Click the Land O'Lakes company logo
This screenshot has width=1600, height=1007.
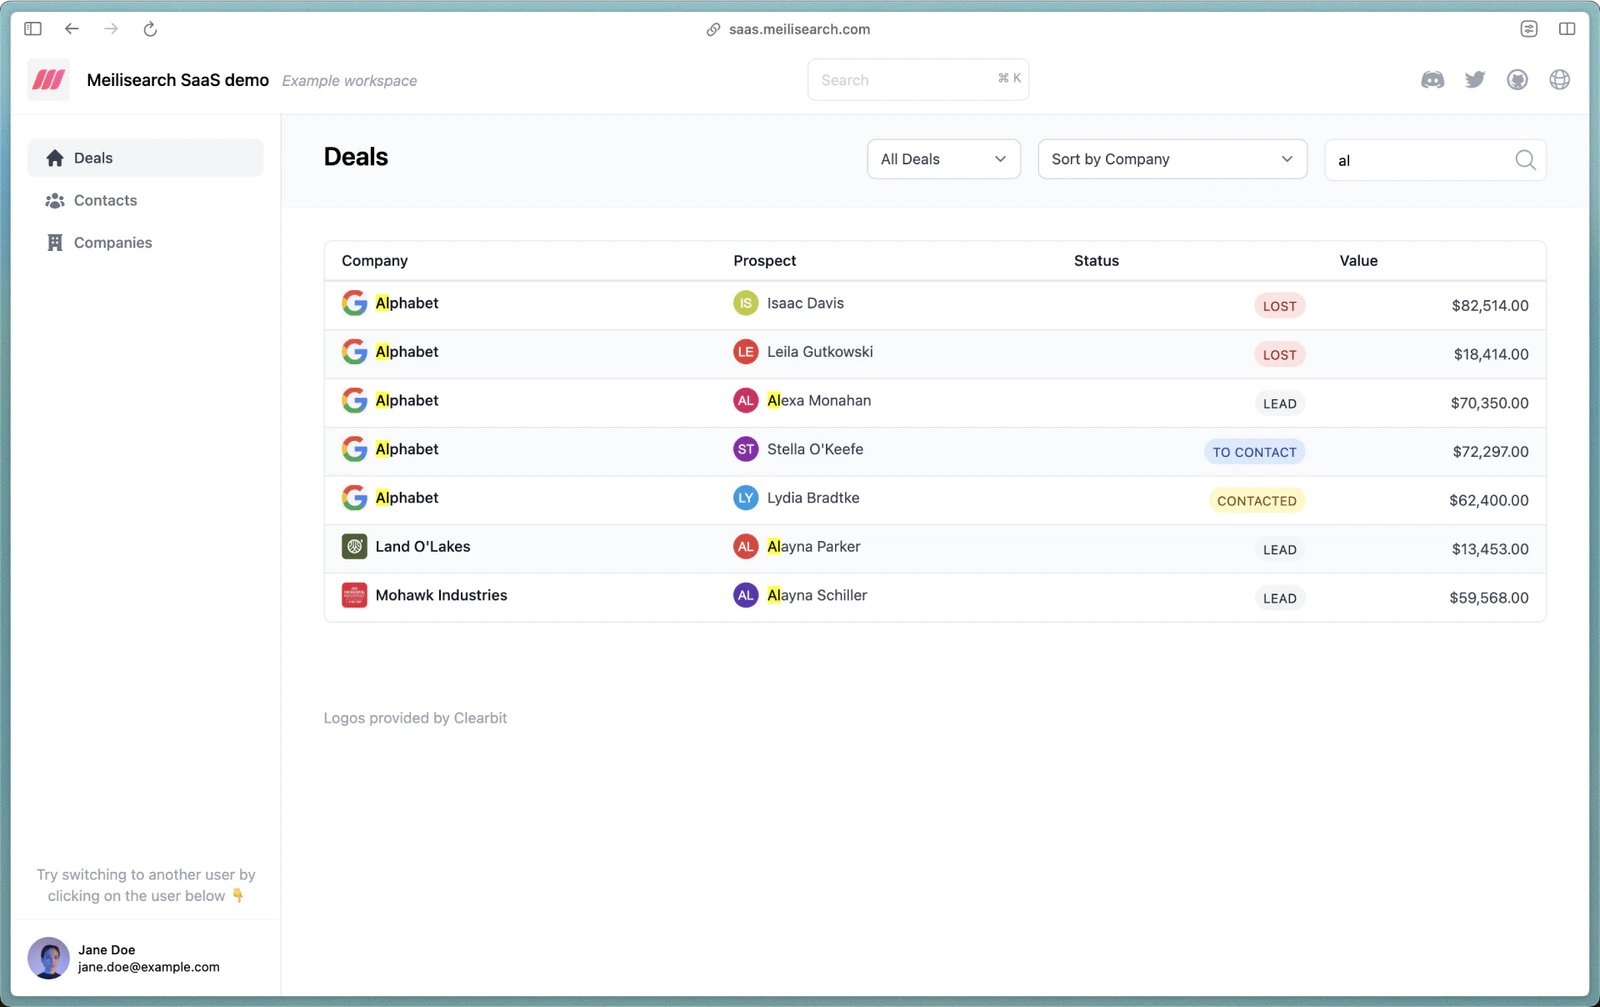click(354, 546)
